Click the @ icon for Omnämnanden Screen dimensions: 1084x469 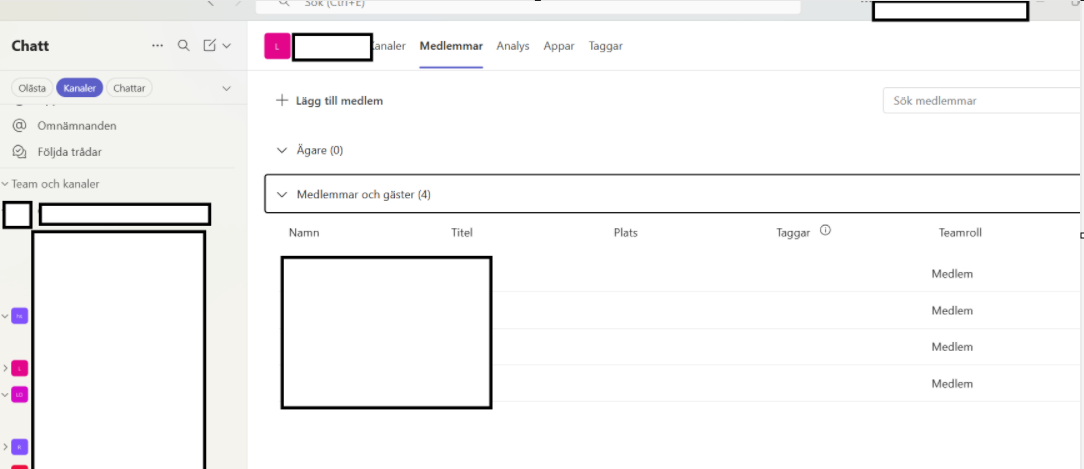[x=19, y=126]
